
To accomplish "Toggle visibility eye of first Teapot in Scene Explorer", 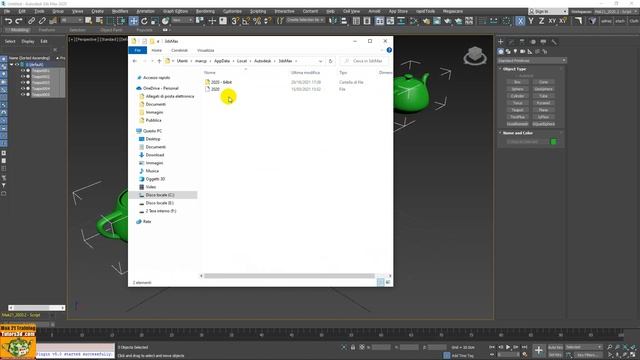I will [22, 71].
